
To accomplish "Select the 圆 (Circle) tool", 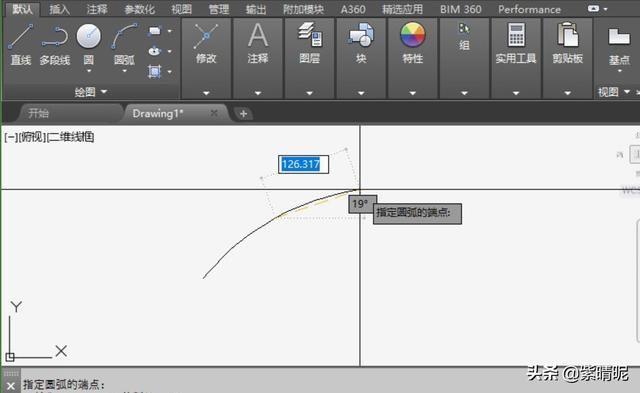I will point(89,43).
